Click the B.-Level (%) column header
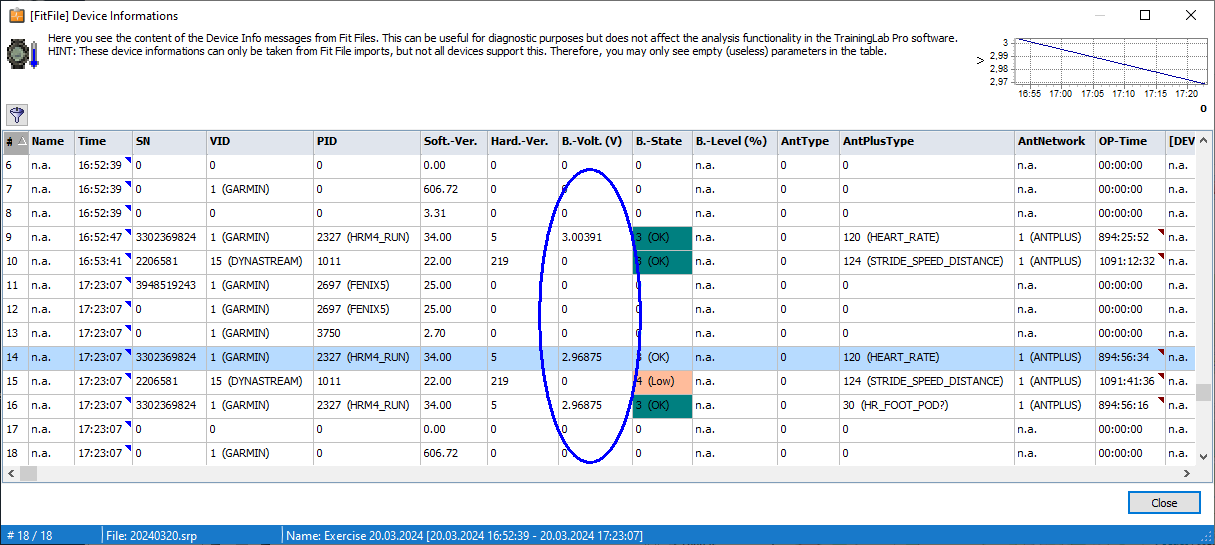 [x=735, y=142]
